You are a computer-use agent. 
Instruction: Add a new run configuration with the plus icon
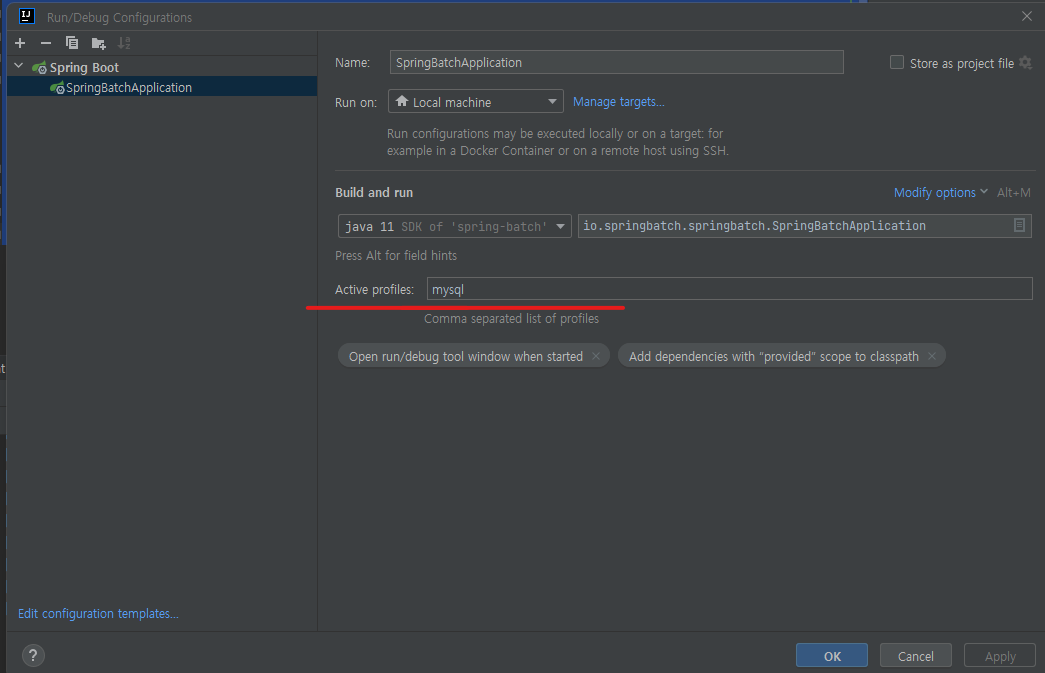[x=20, y=43]
